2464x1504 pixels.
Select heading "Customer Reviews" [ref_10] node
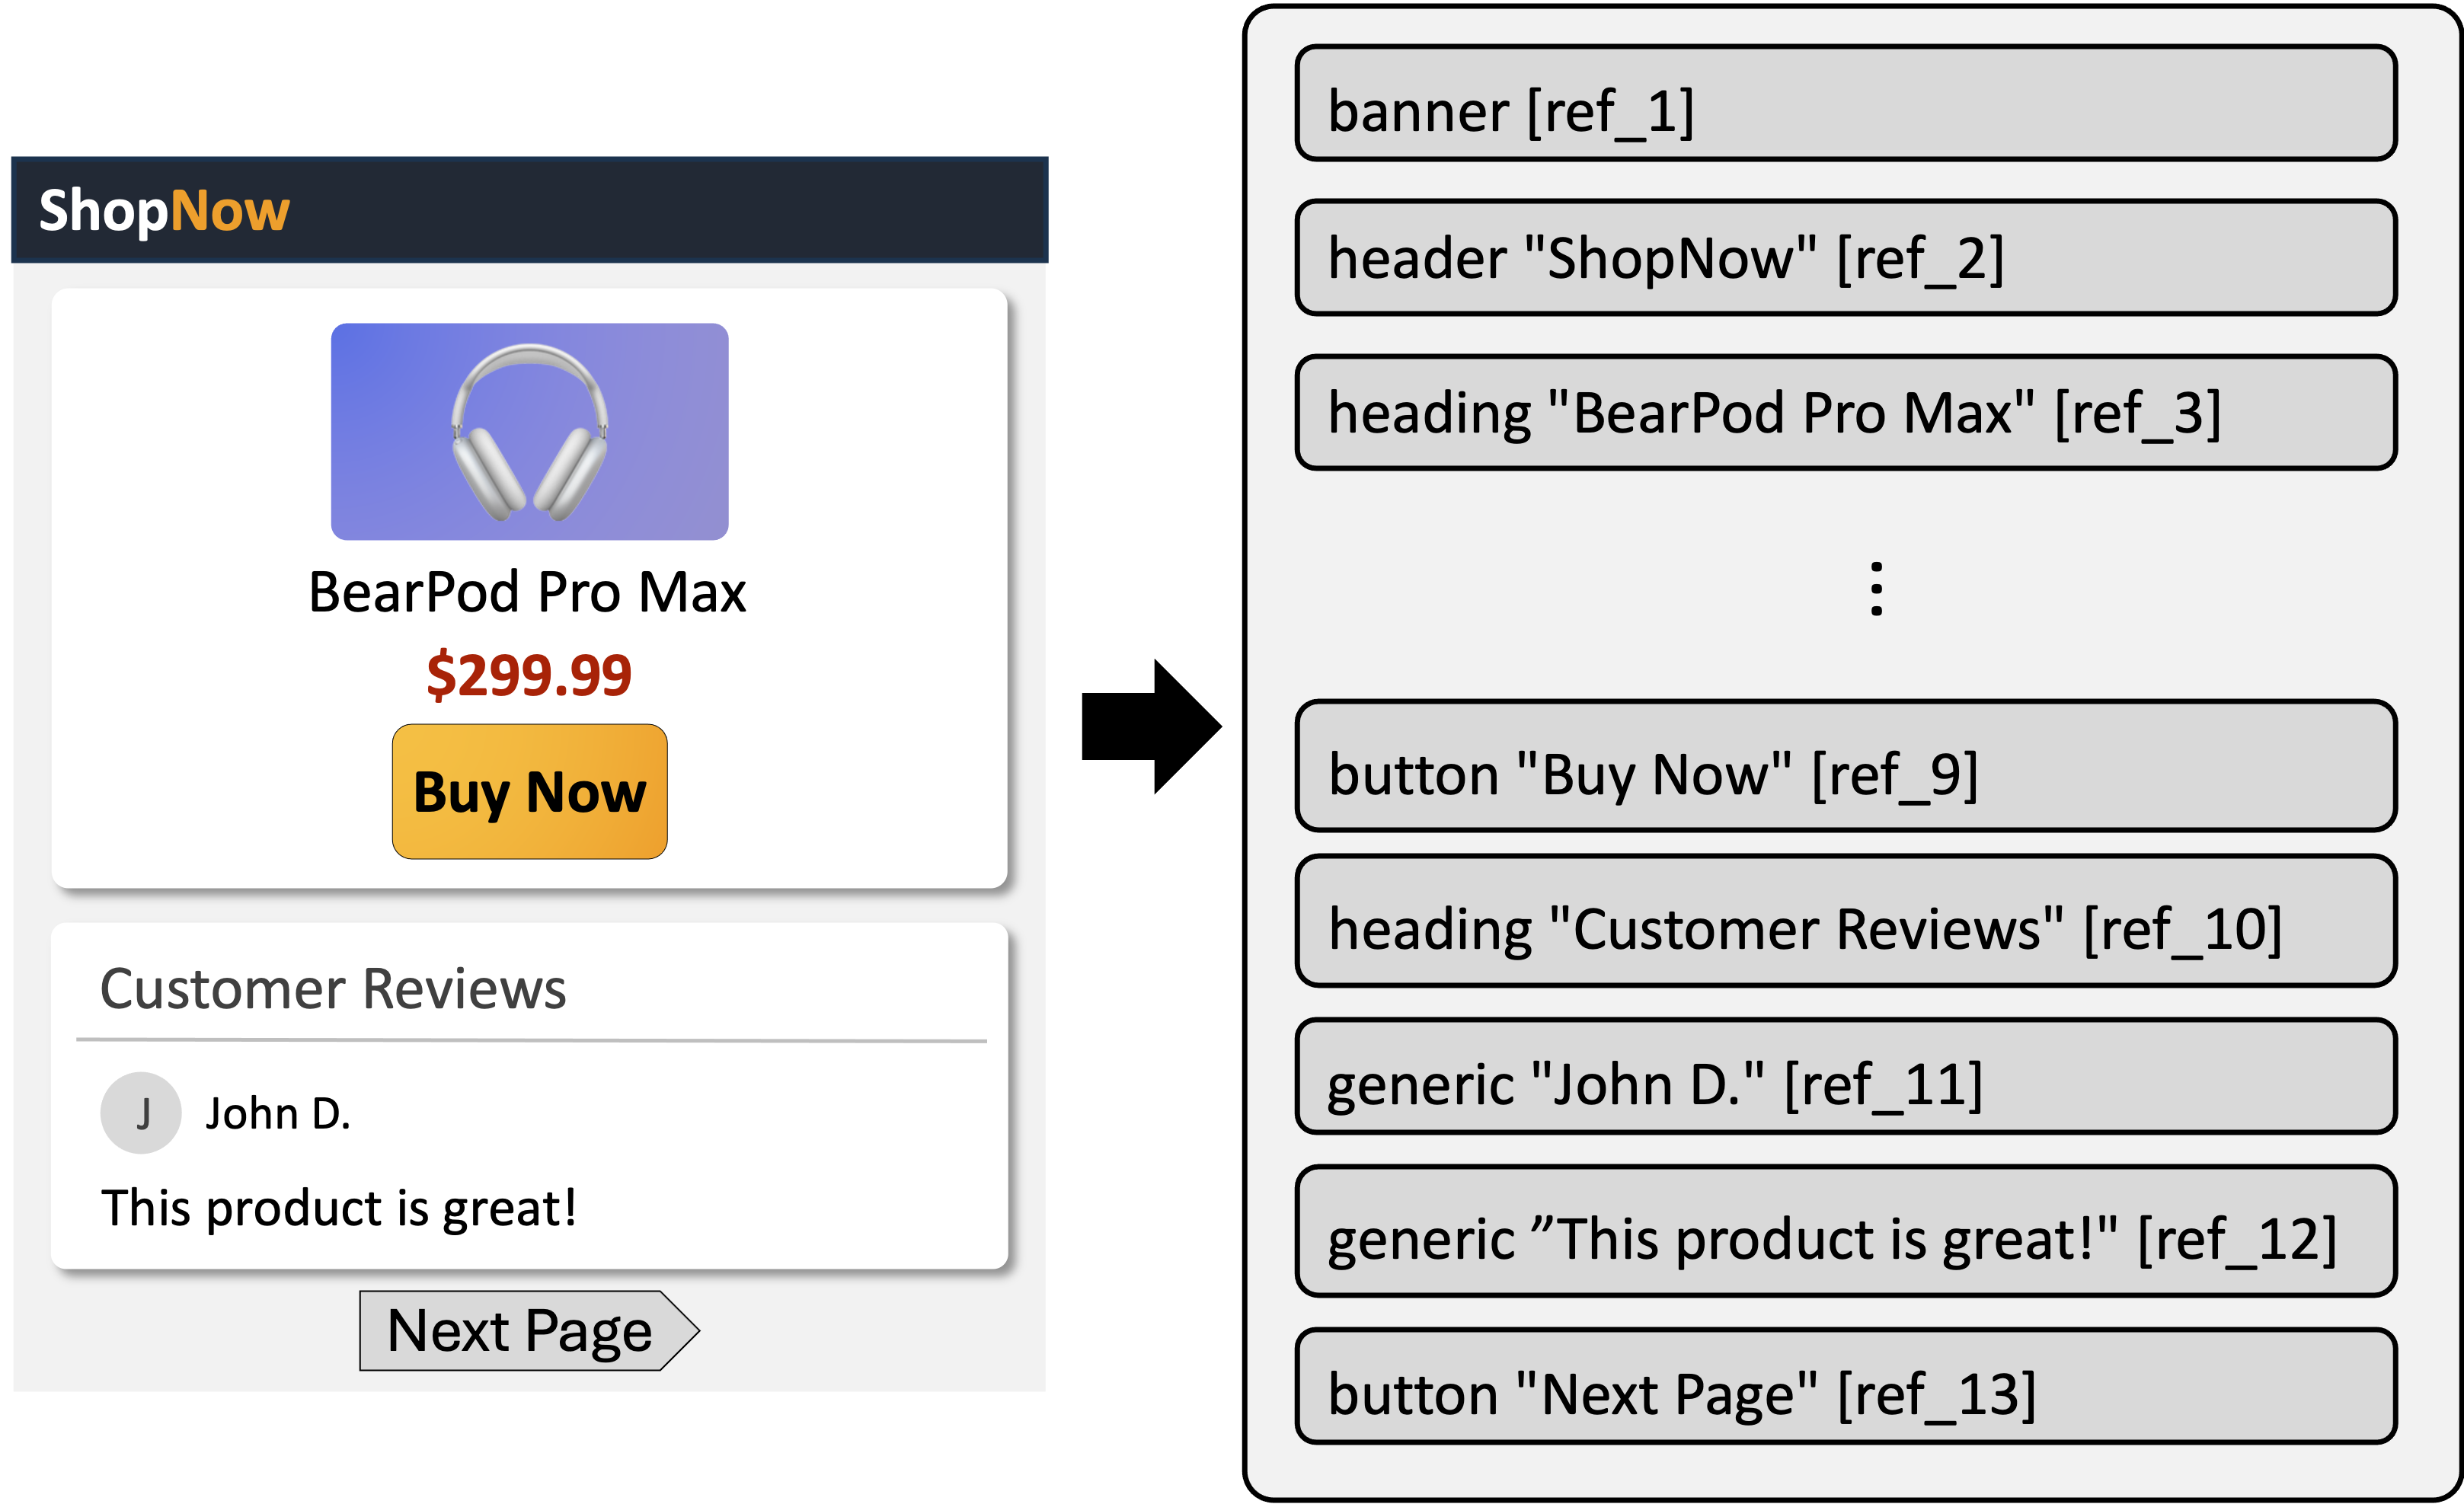pos(1846,921)
